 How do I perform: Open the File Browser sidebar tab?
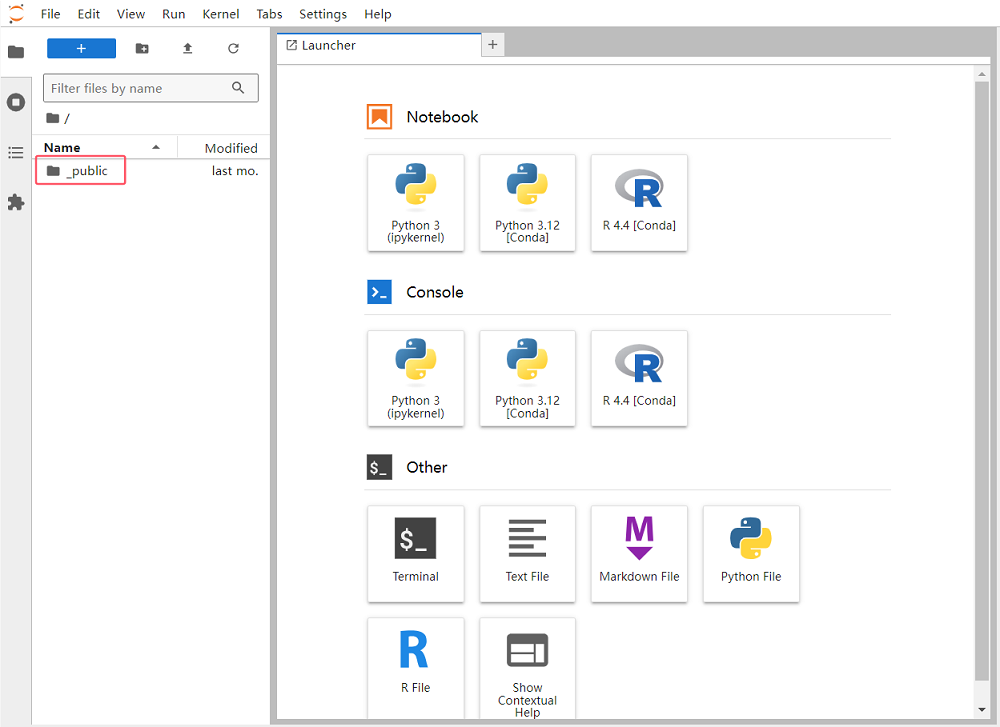point(16,52)
